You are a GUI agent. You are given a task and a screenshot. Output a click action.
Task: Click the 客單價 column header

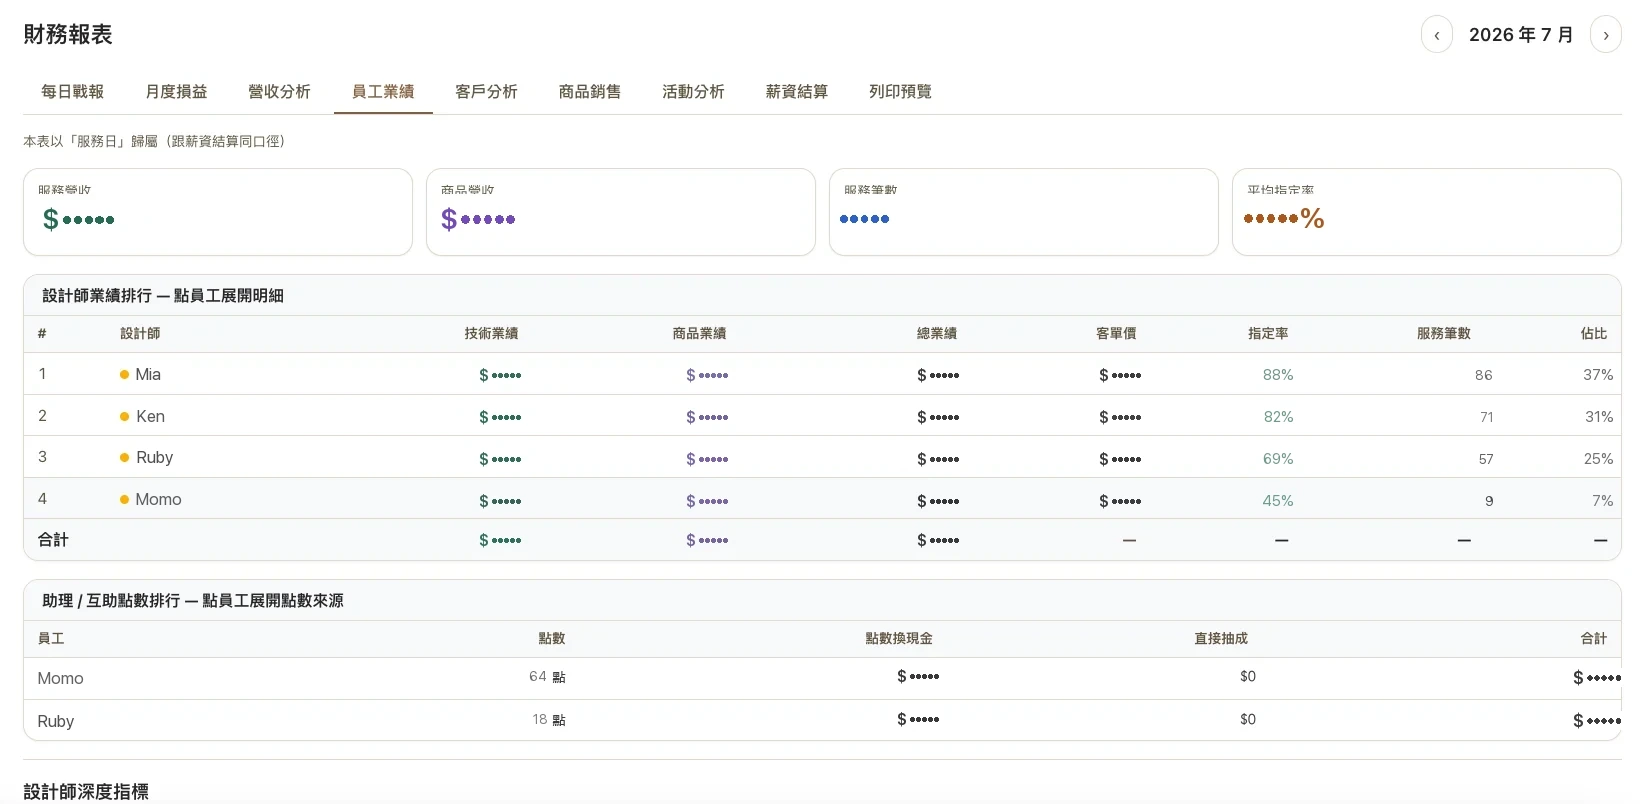click(1116, 334)
